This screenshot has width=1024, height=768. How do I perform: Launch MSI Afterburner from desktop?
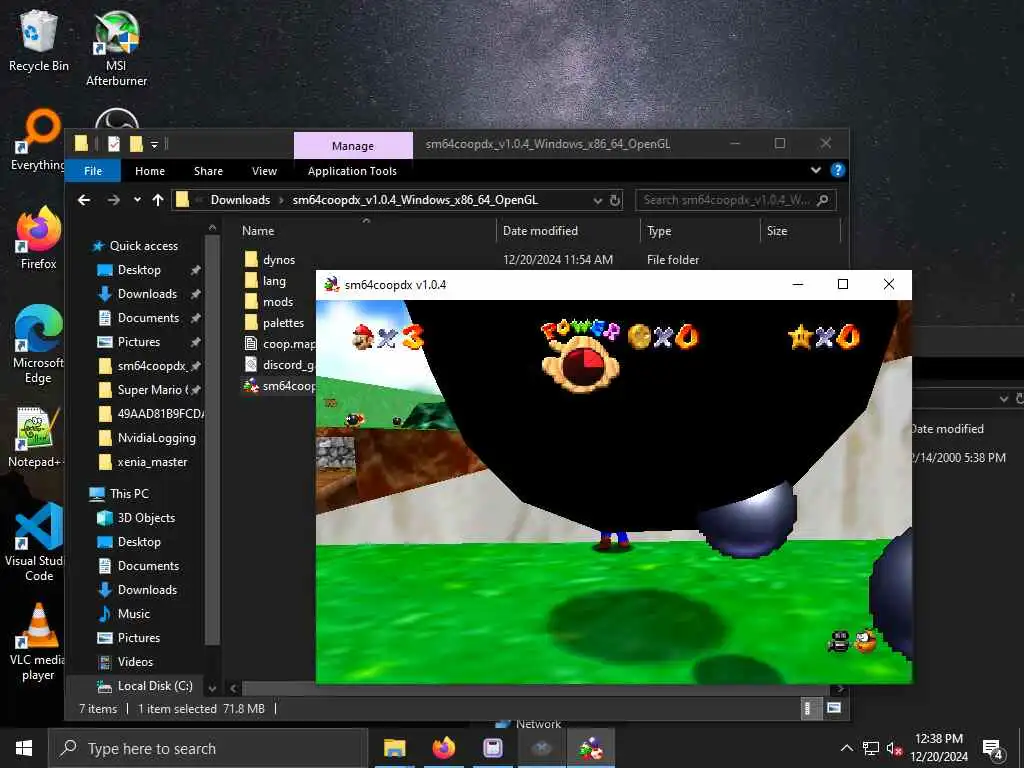click(x=116, y=48)
